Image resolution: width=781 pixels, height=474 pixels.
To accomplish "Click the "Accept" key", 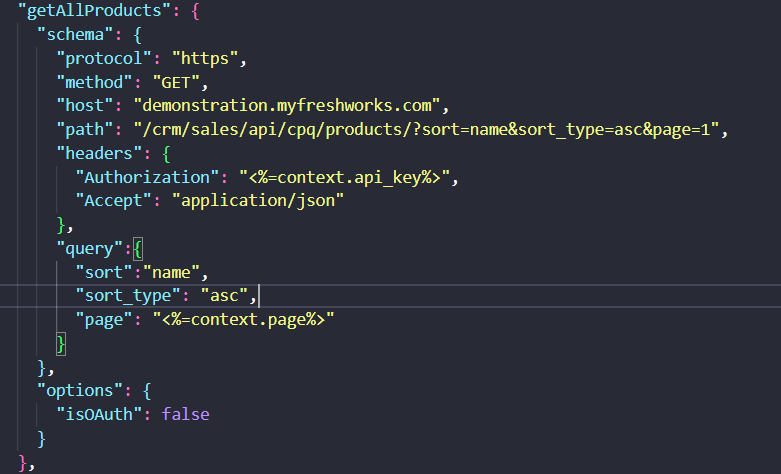I will [113, 201].
